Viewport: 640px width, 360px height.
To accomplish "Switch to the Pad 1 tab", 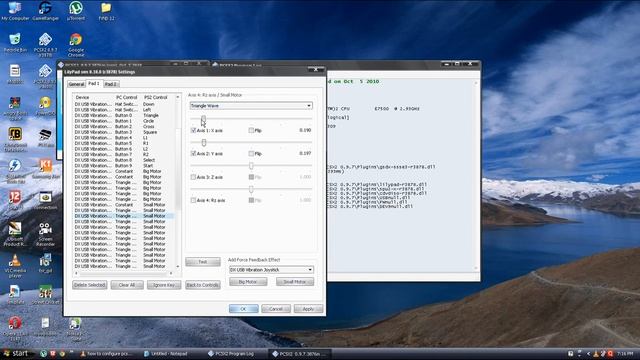I will click(94, 84).
